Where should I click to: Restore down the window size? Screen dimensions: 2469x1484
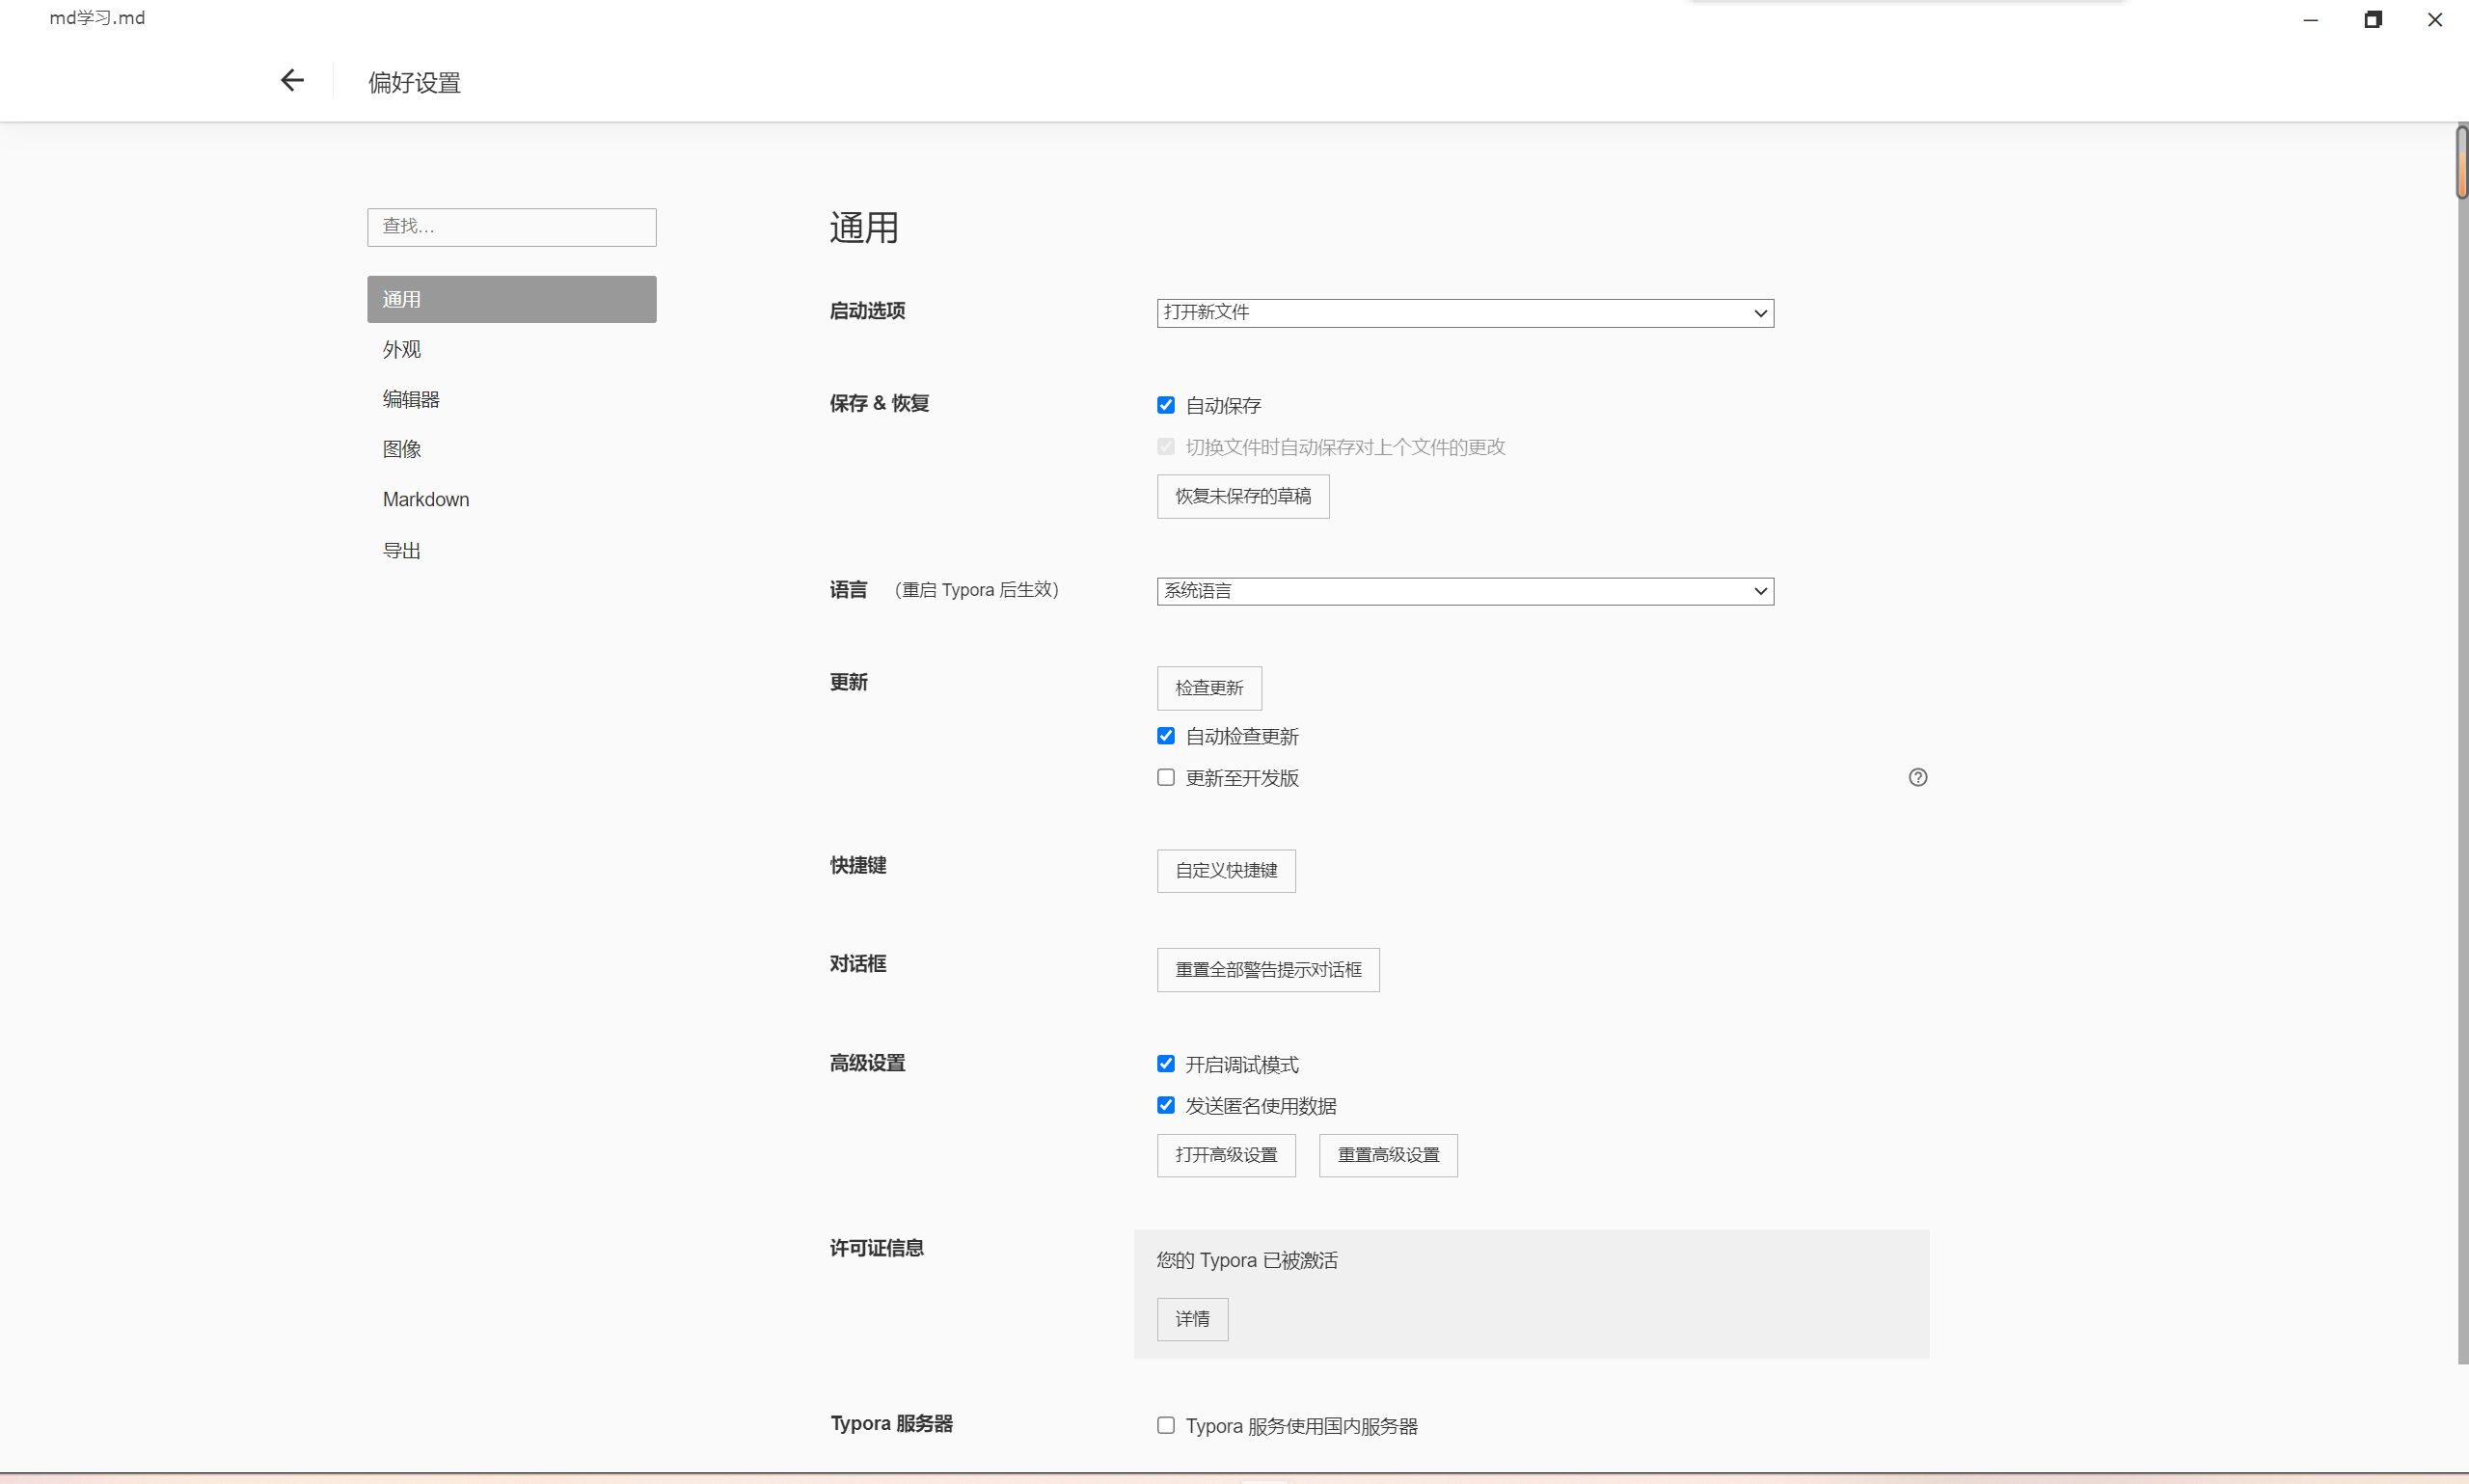click(x=2372, y=19)
